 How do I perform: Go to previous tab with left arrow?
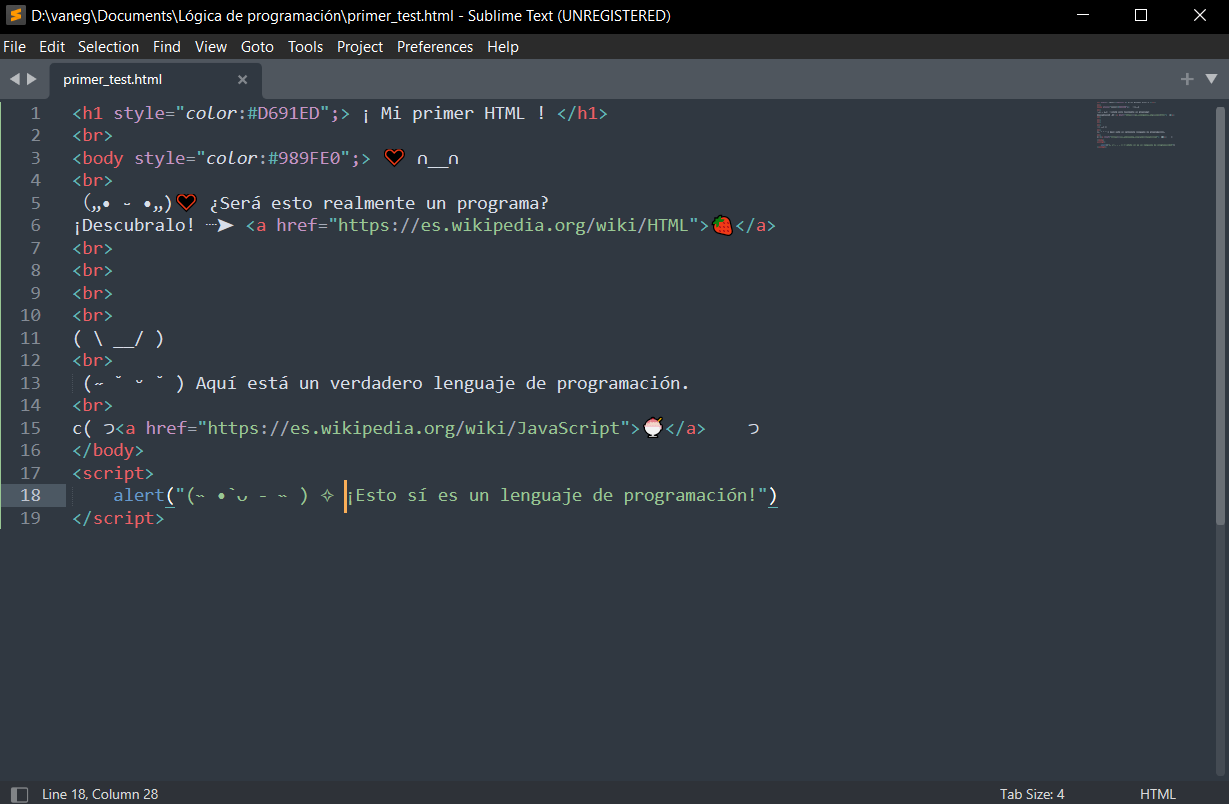[x=15, y=79]
